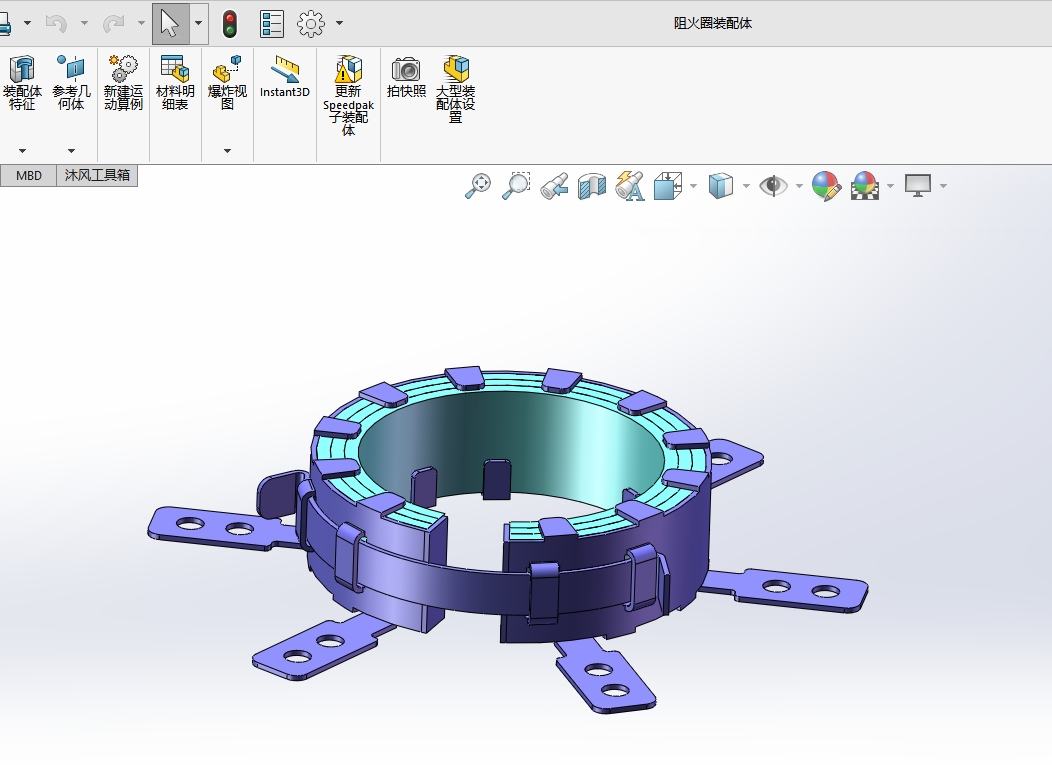Click Previous View icon
The image size is (1052, 765).
[x=555, y=186]
